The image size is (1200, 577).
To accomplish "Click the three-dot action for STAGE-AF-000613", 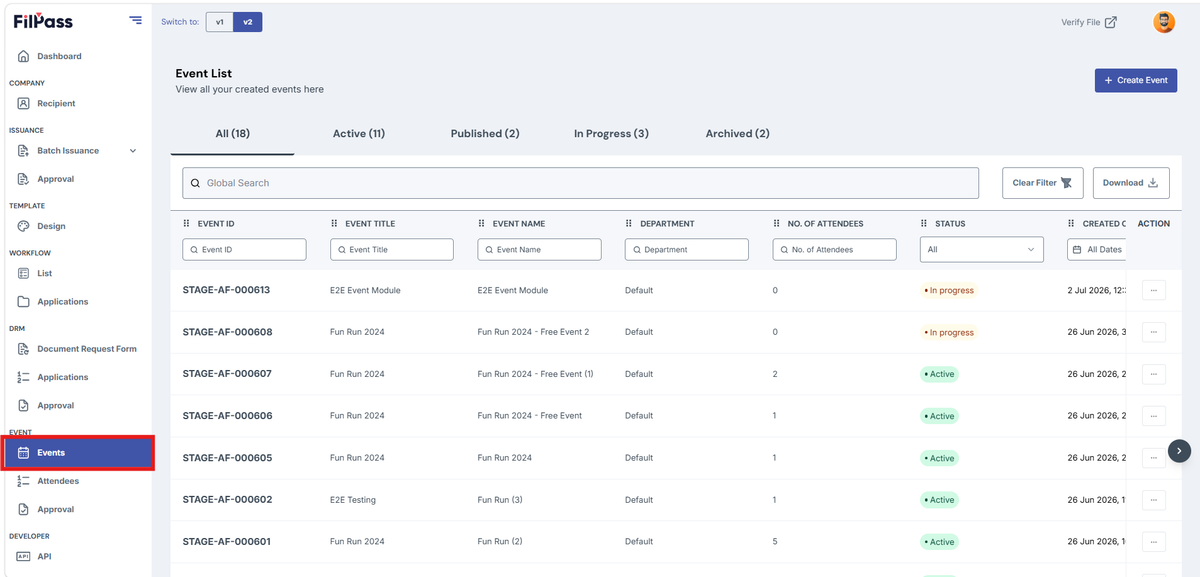I will 1154,290.
